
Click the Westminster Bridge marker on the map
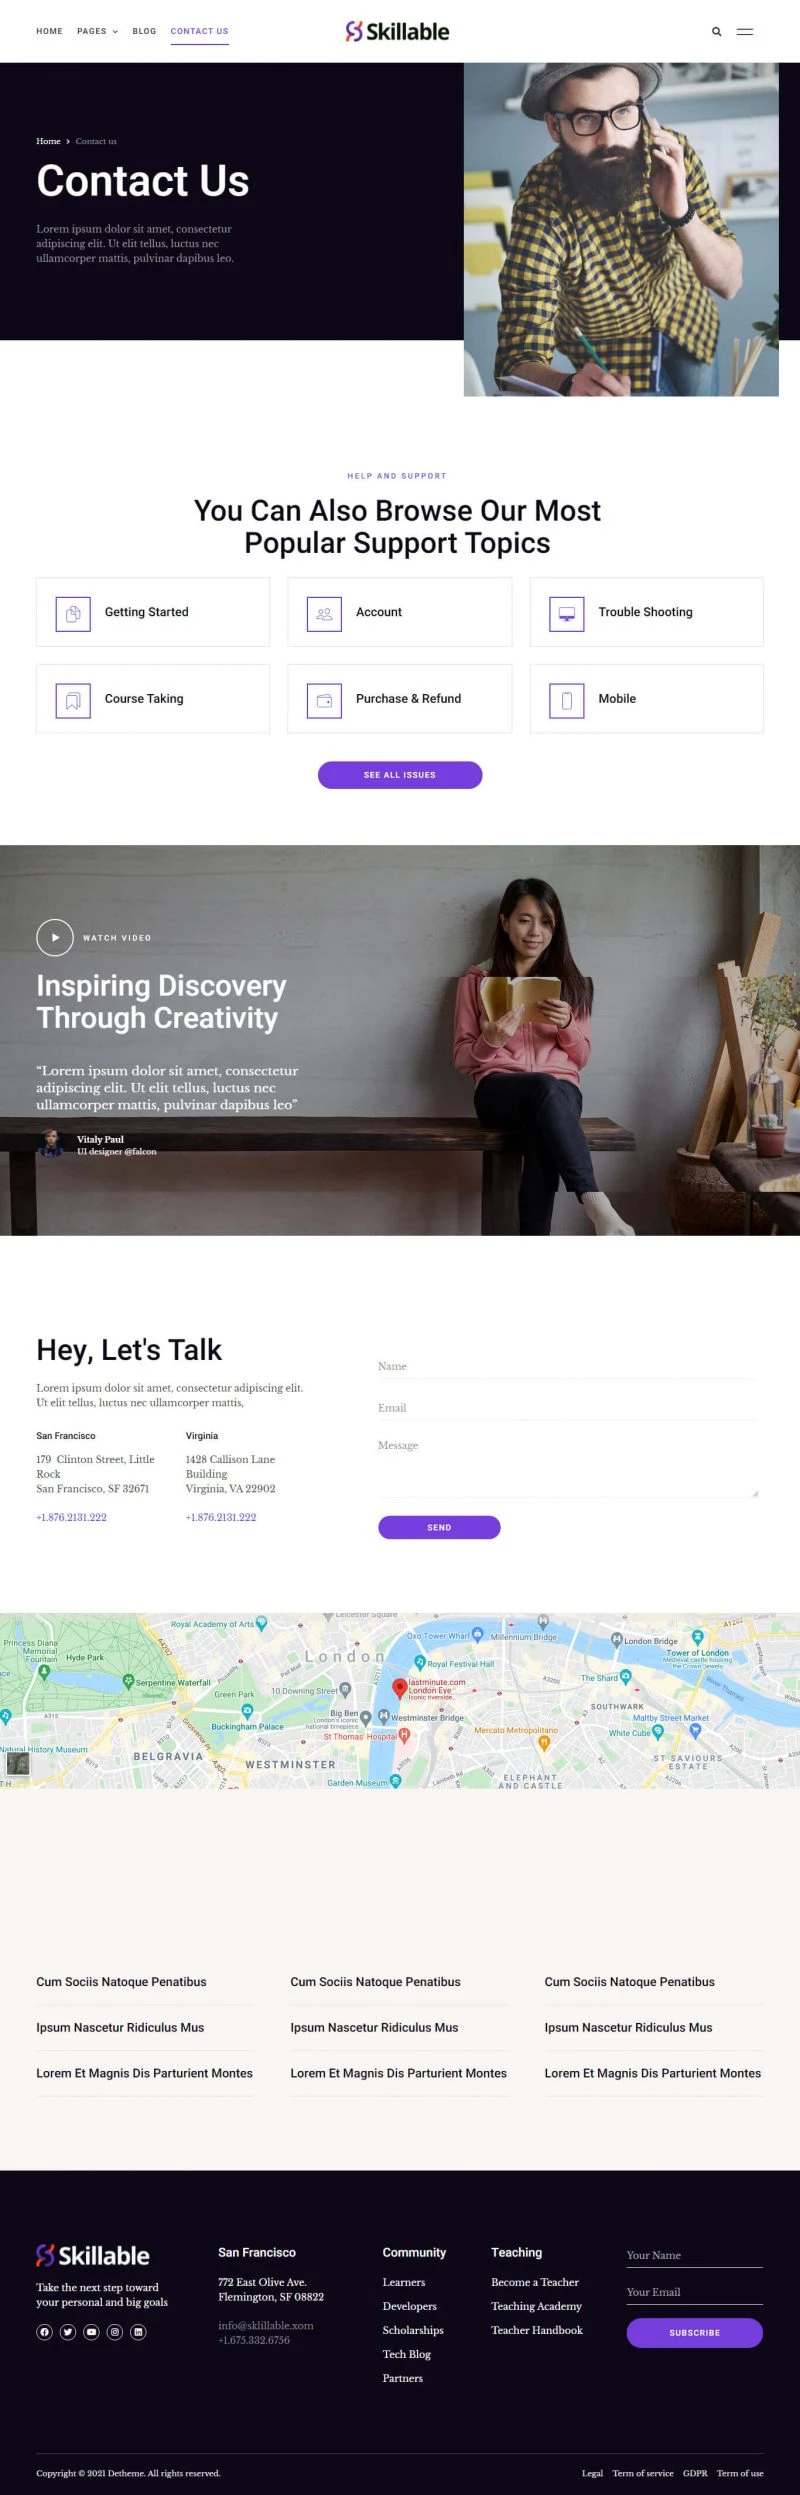coord(385,1715)
